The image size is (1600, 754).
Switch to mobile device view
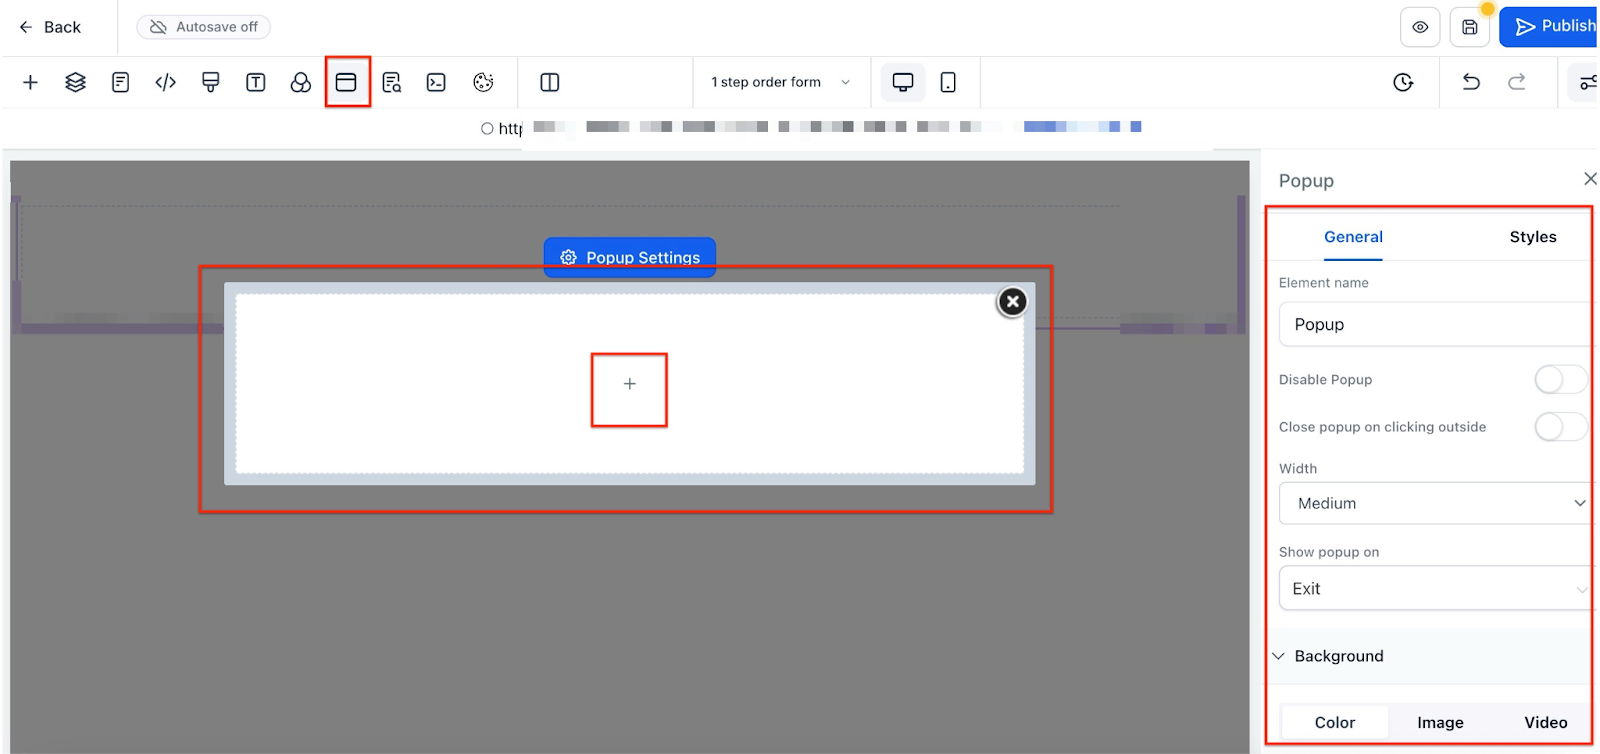click(948, 82)
